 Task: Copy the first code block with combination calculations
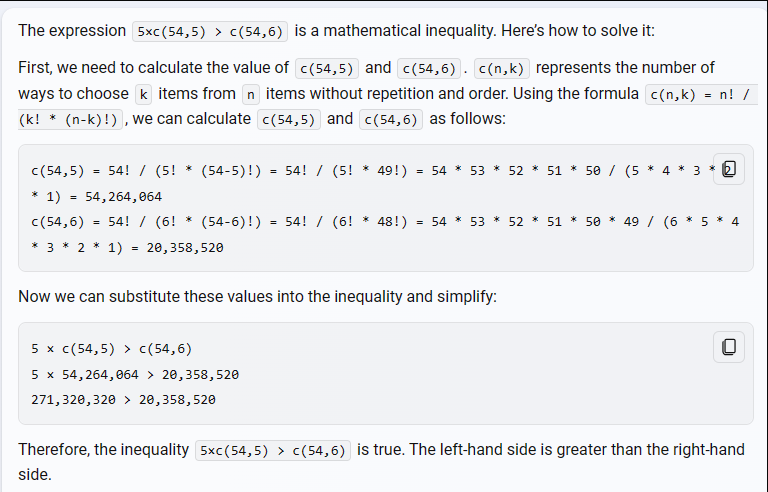click(x=729, y=169)
